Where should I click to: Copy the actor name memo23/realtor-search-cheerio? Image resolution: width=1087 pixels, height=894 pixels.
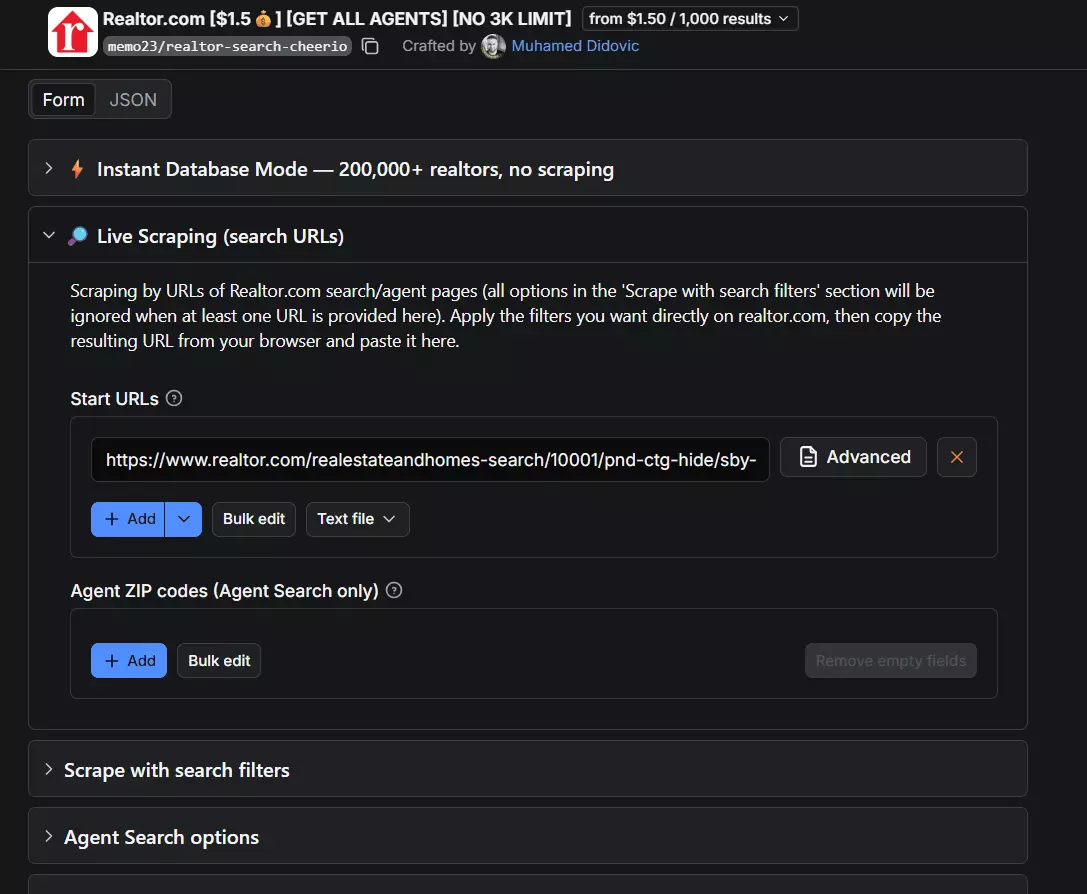tap(370, 46)
